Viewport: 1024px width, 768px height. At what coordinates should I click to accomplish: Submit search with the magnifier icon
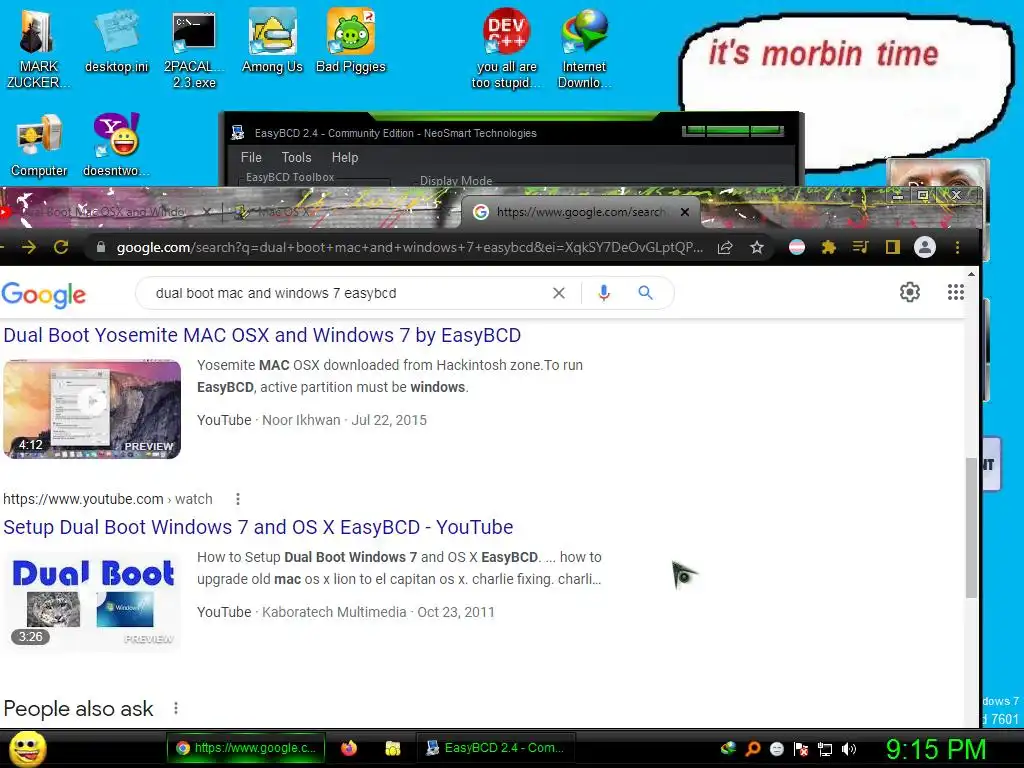[x=645, y=293]
